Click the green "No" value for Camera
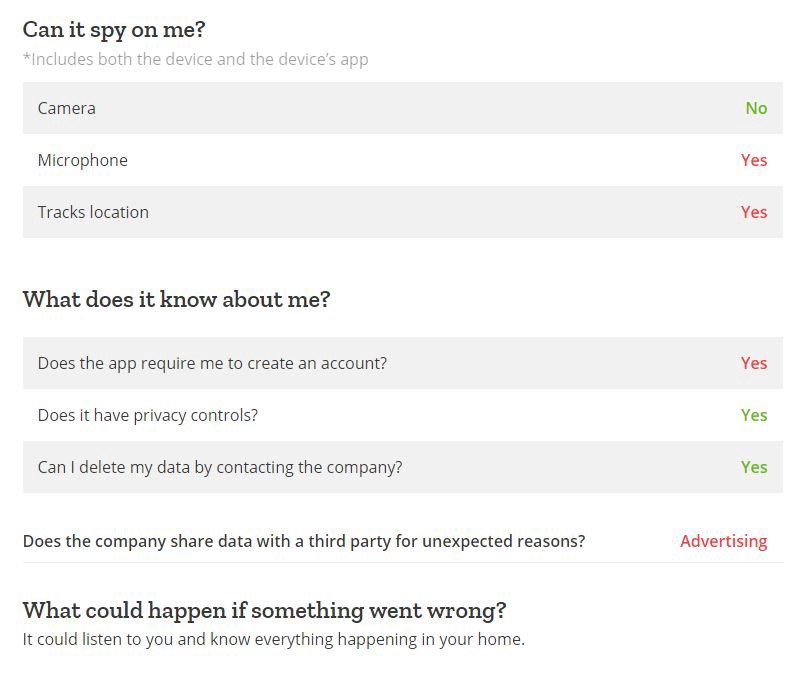 click(x=756, y=108)
